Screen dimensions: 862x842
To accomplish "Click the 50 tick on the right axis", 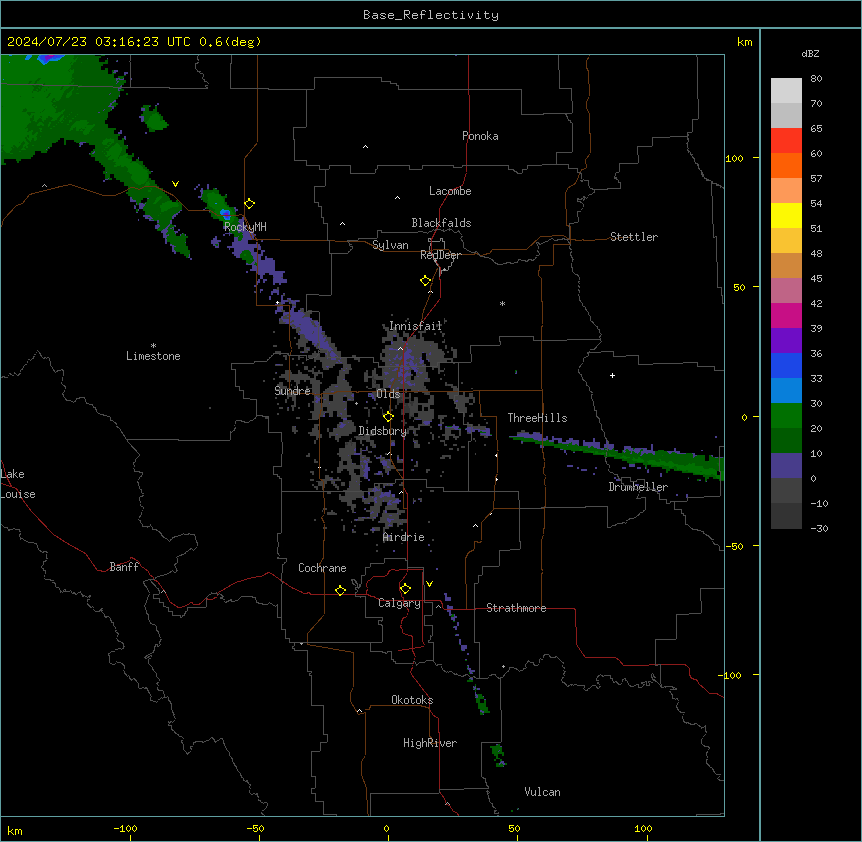I will 739,287.
